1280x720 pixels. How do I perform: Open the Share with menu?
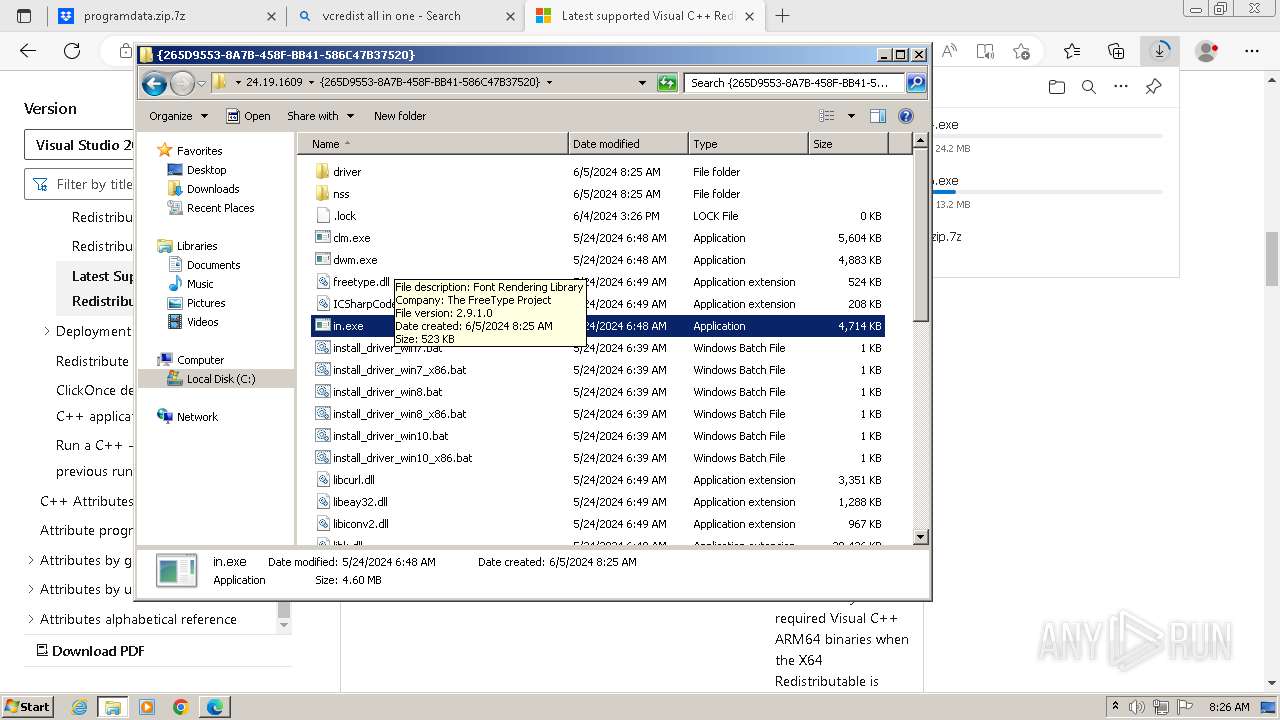(x=320, y=116)
